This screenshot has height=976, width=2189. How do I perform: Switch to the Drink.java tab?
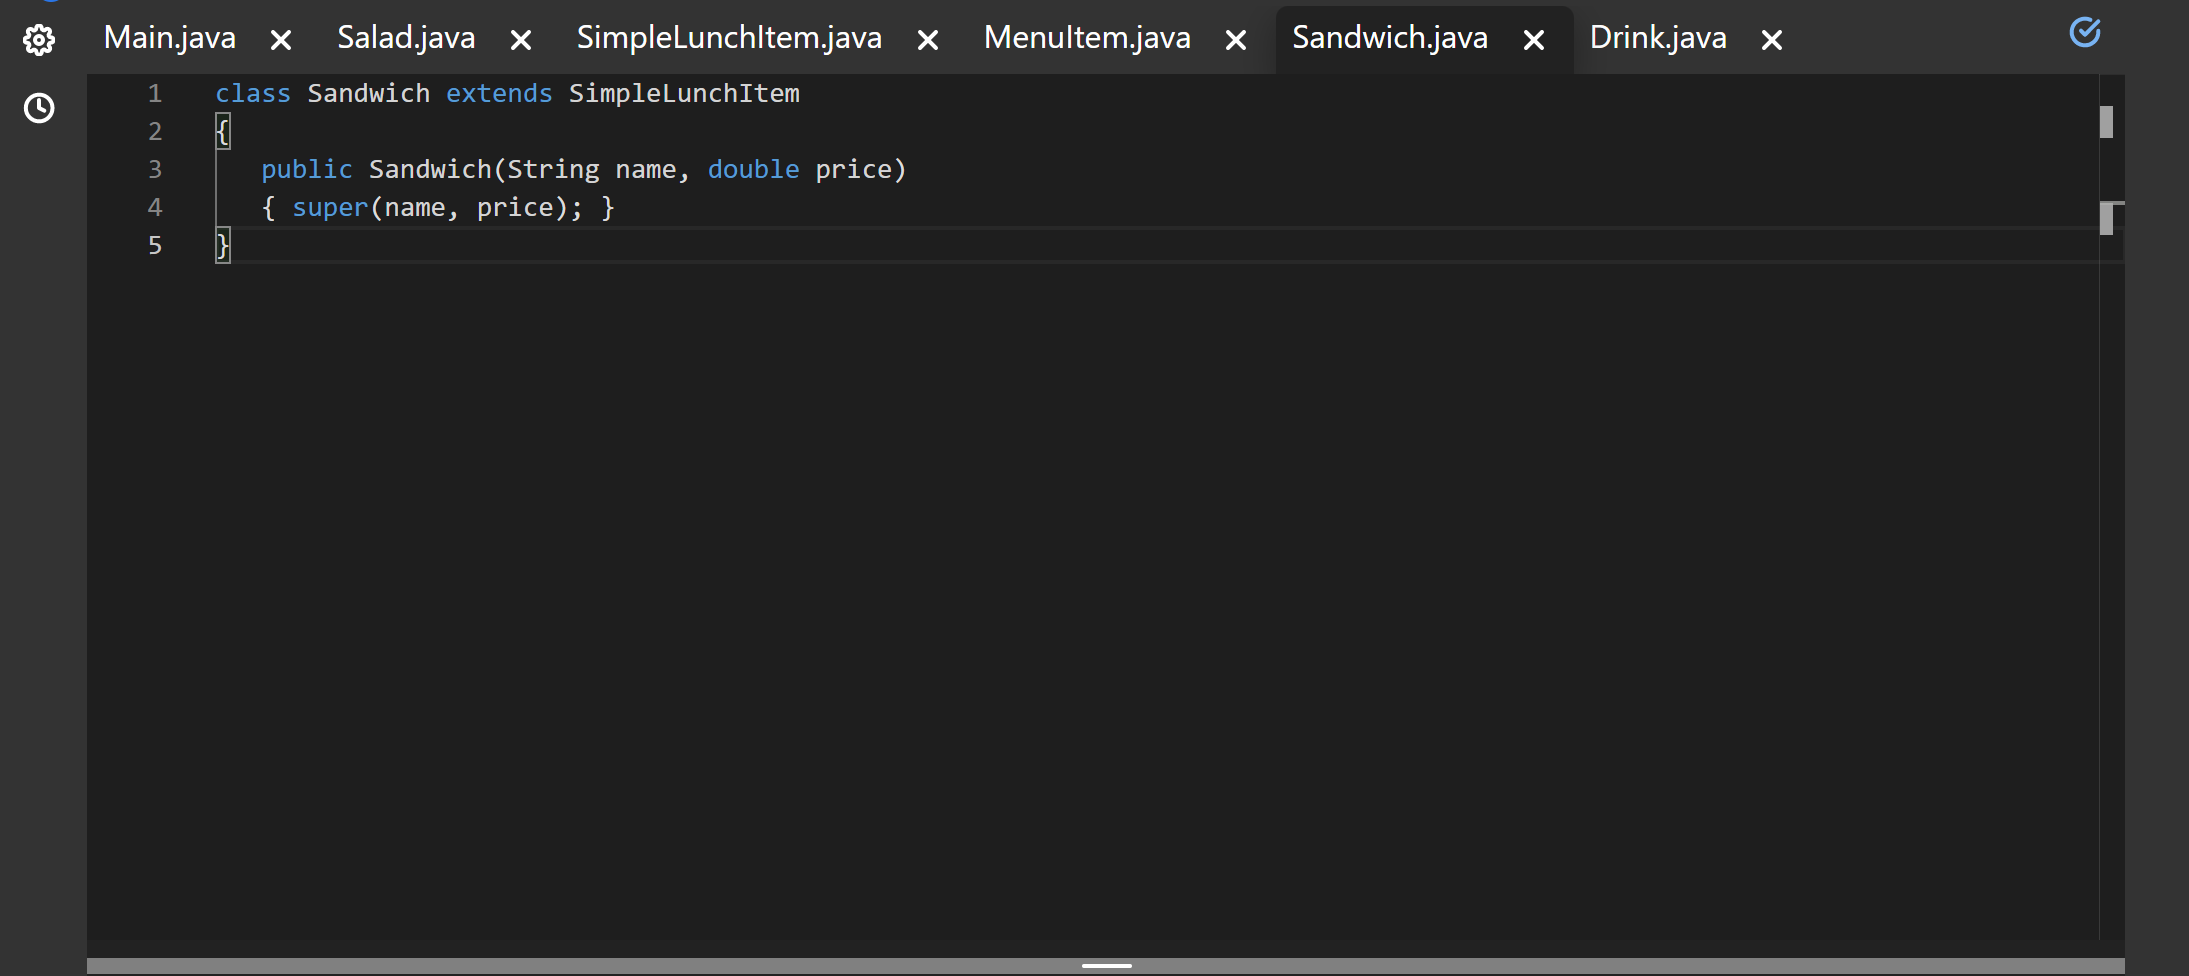[x=1658, y=38]
